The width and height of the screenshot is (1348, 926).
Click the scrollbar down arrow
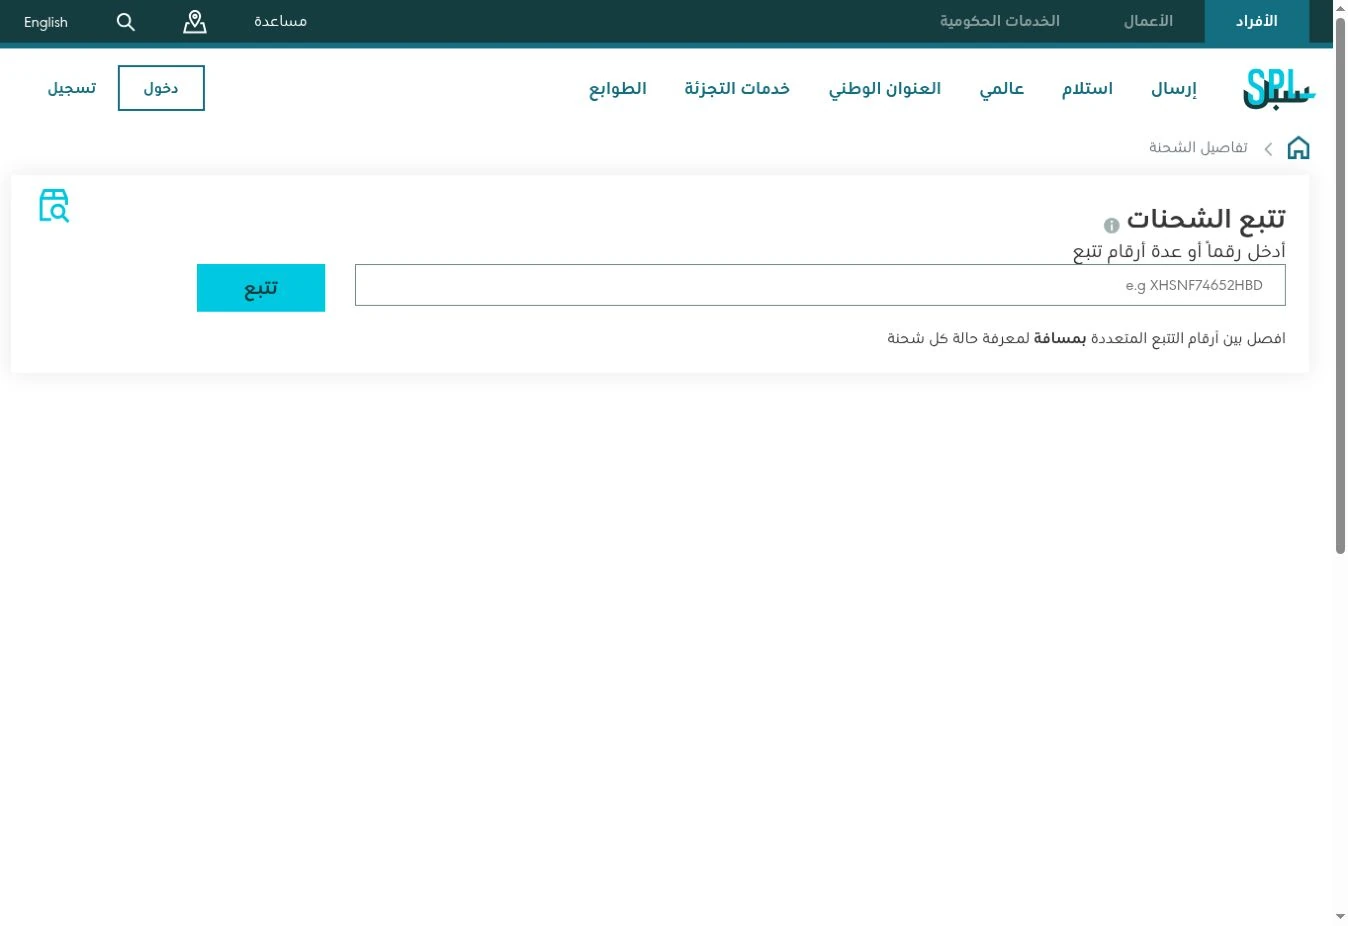[x=1340, y=916]
